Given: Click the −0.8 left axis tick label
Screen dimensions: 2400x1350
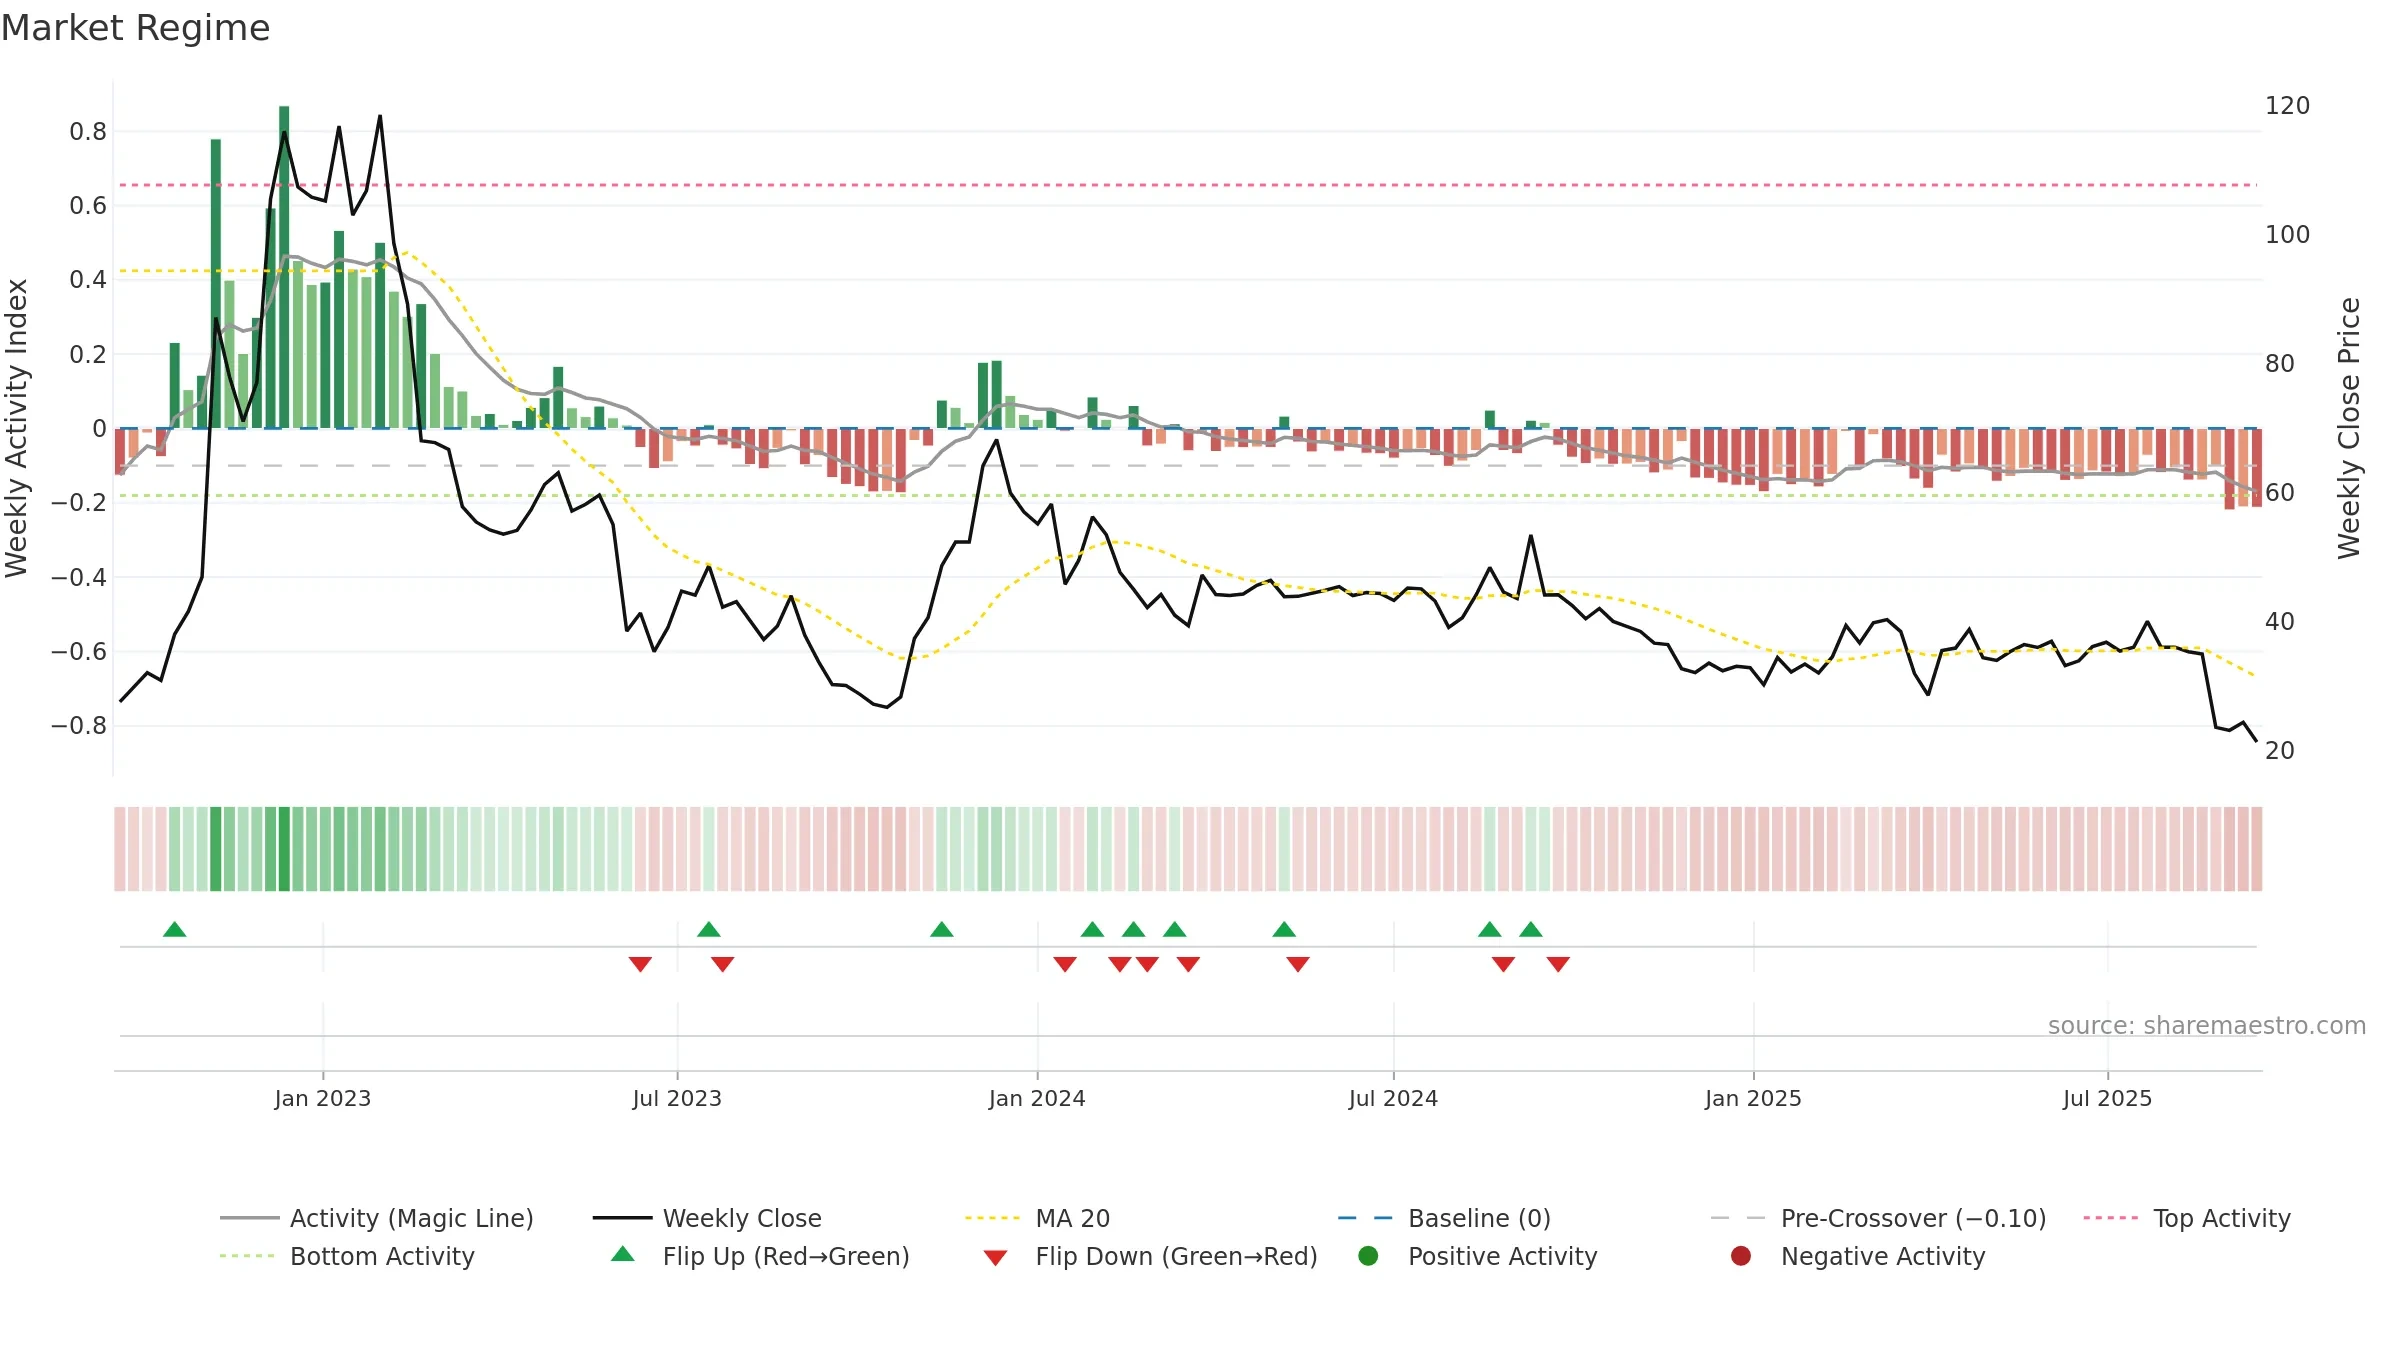Looking at the screenshot, I should 79,725.
